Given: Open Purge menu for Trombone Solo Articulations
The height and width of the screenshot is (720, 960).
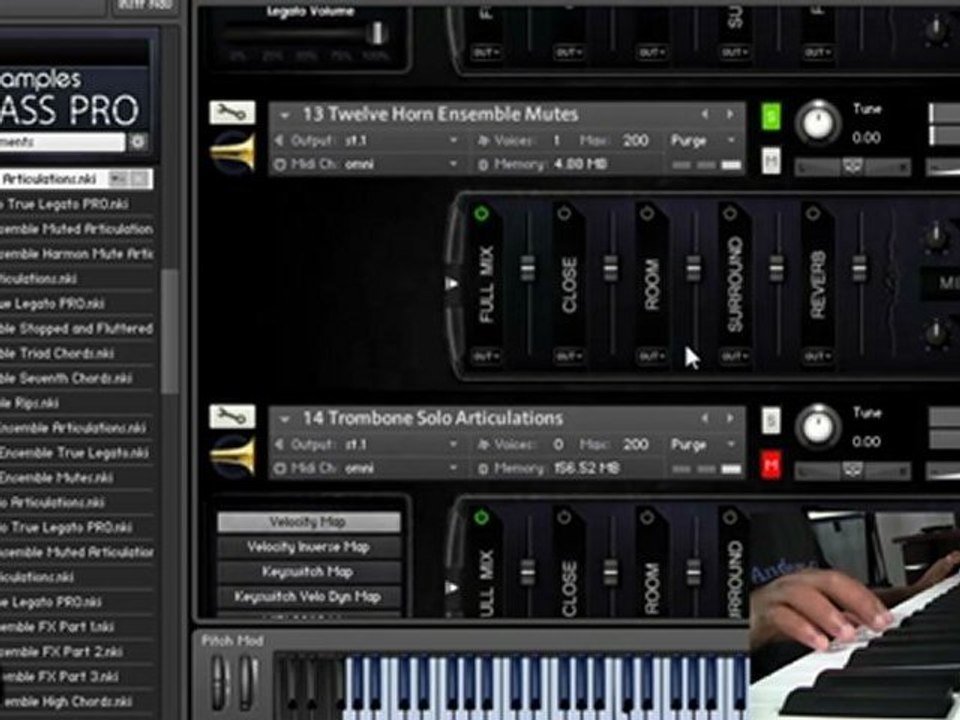Looking at the screenshot, I should 702,444.
